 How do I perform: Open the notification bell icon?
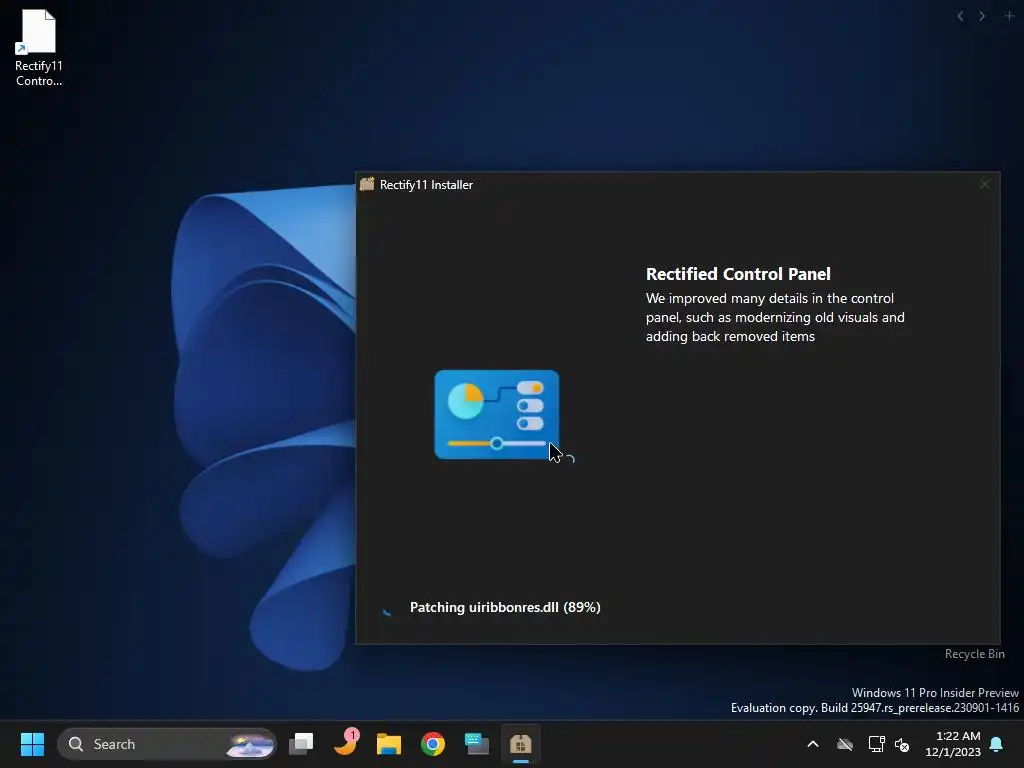[997, 744]
